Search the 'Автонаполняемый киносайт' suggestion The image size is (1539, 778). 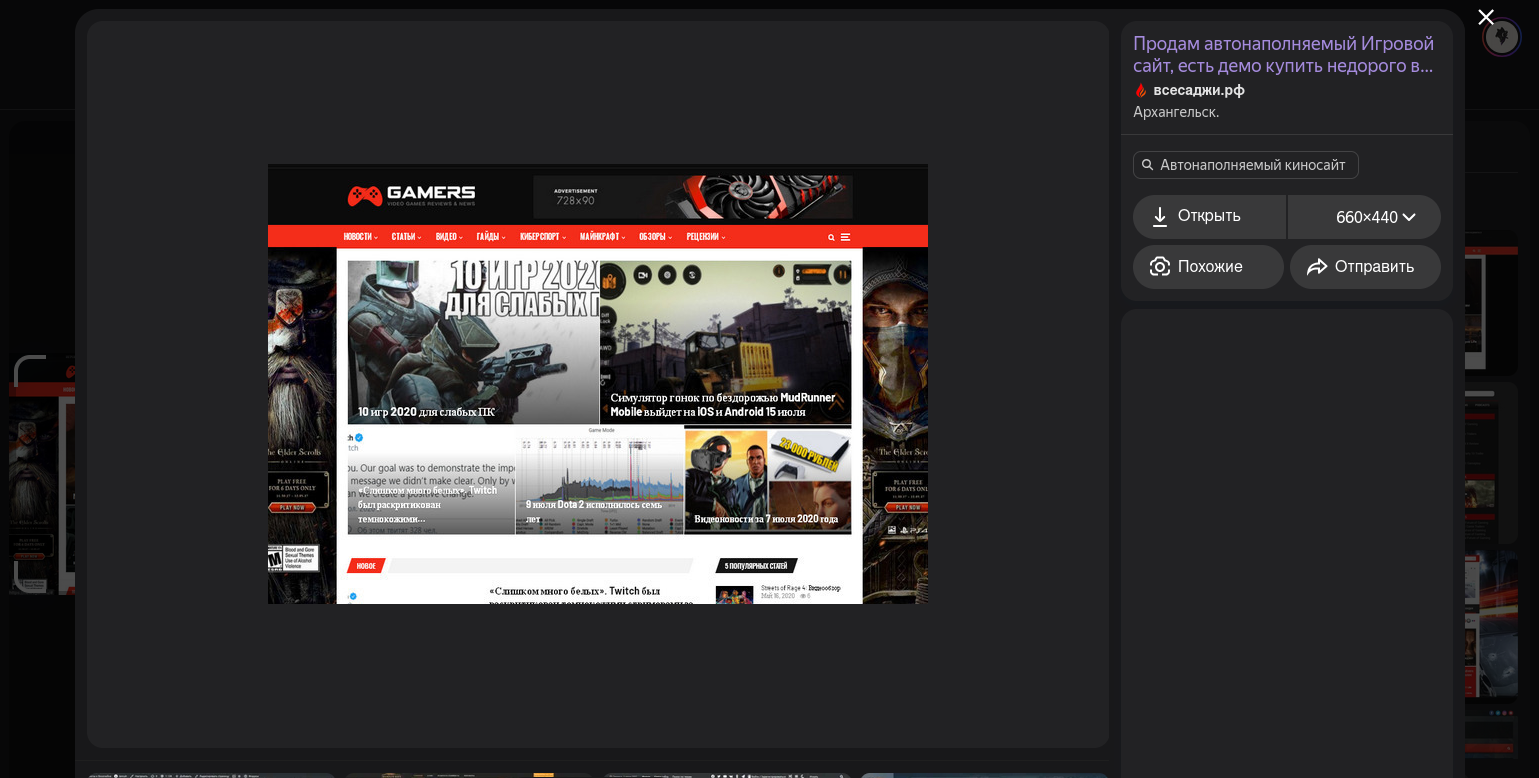tap(1252, 165)
